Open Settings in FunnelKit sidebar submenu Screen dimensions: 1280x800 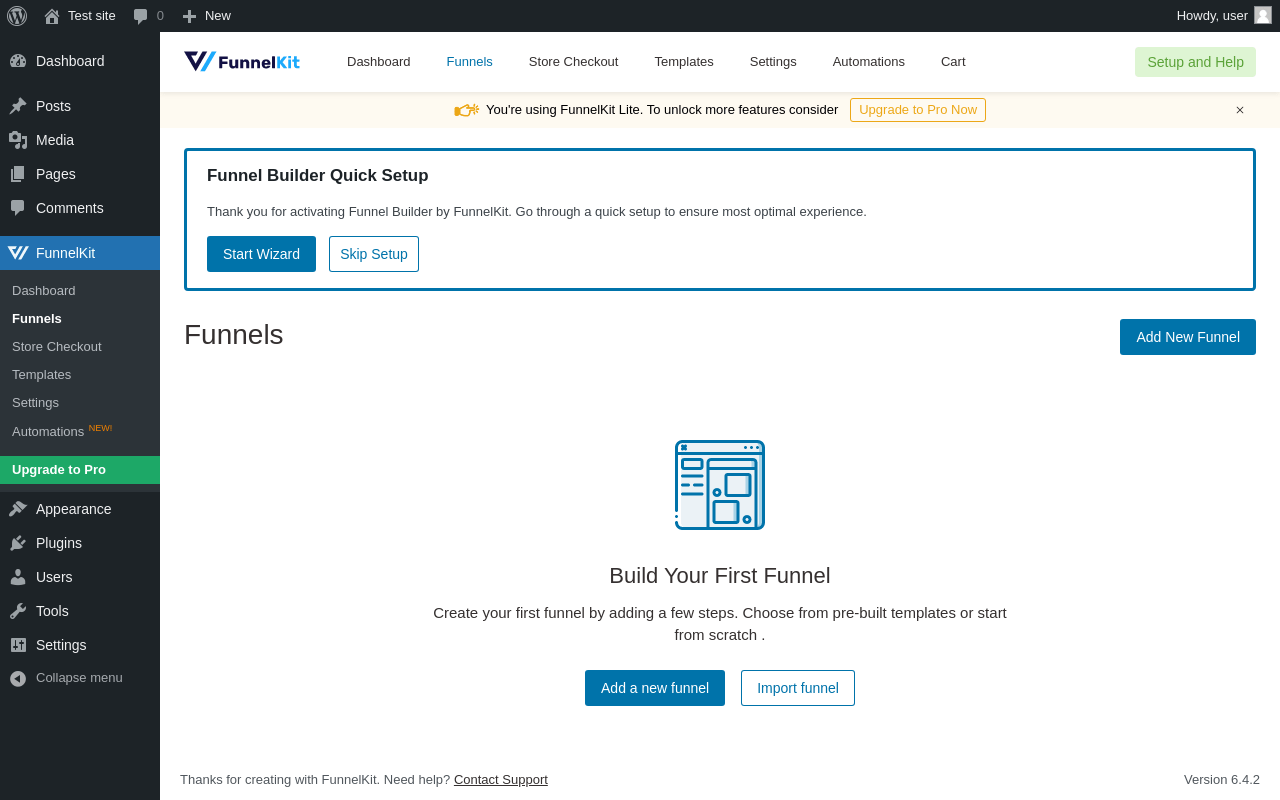[80, 403]
